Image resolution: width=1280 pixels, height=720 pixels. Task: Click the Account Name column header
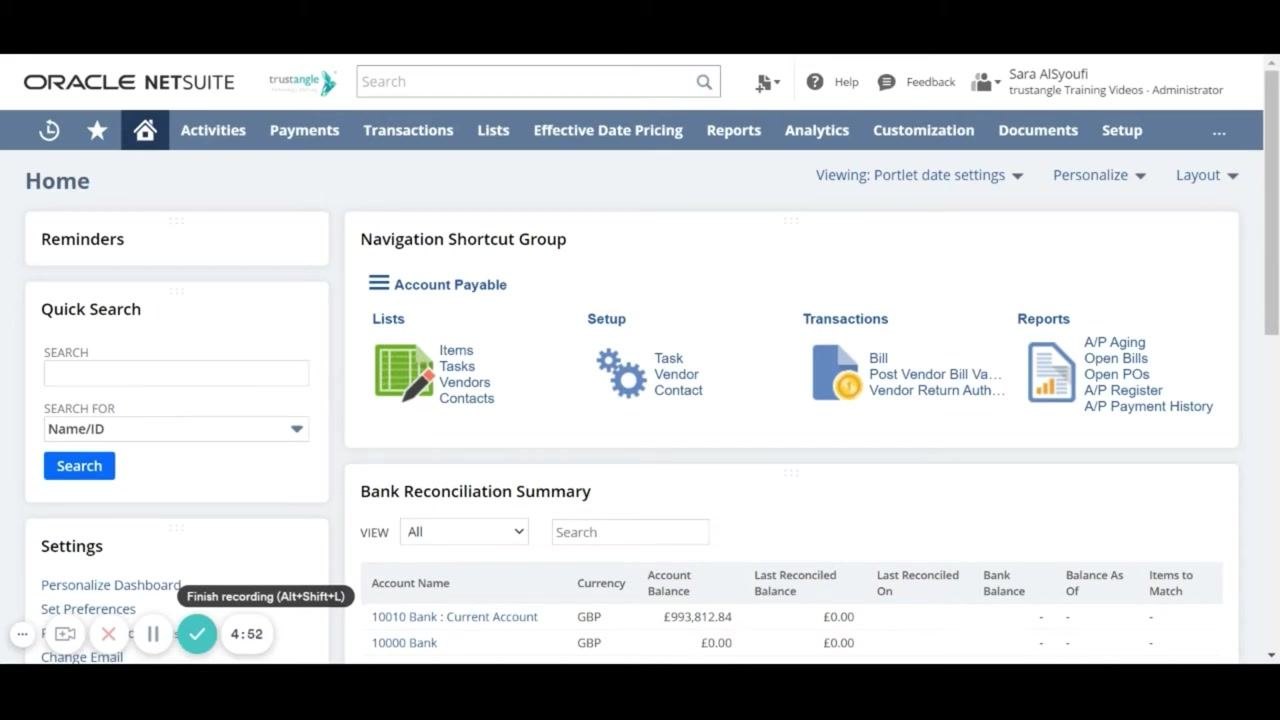410,583
